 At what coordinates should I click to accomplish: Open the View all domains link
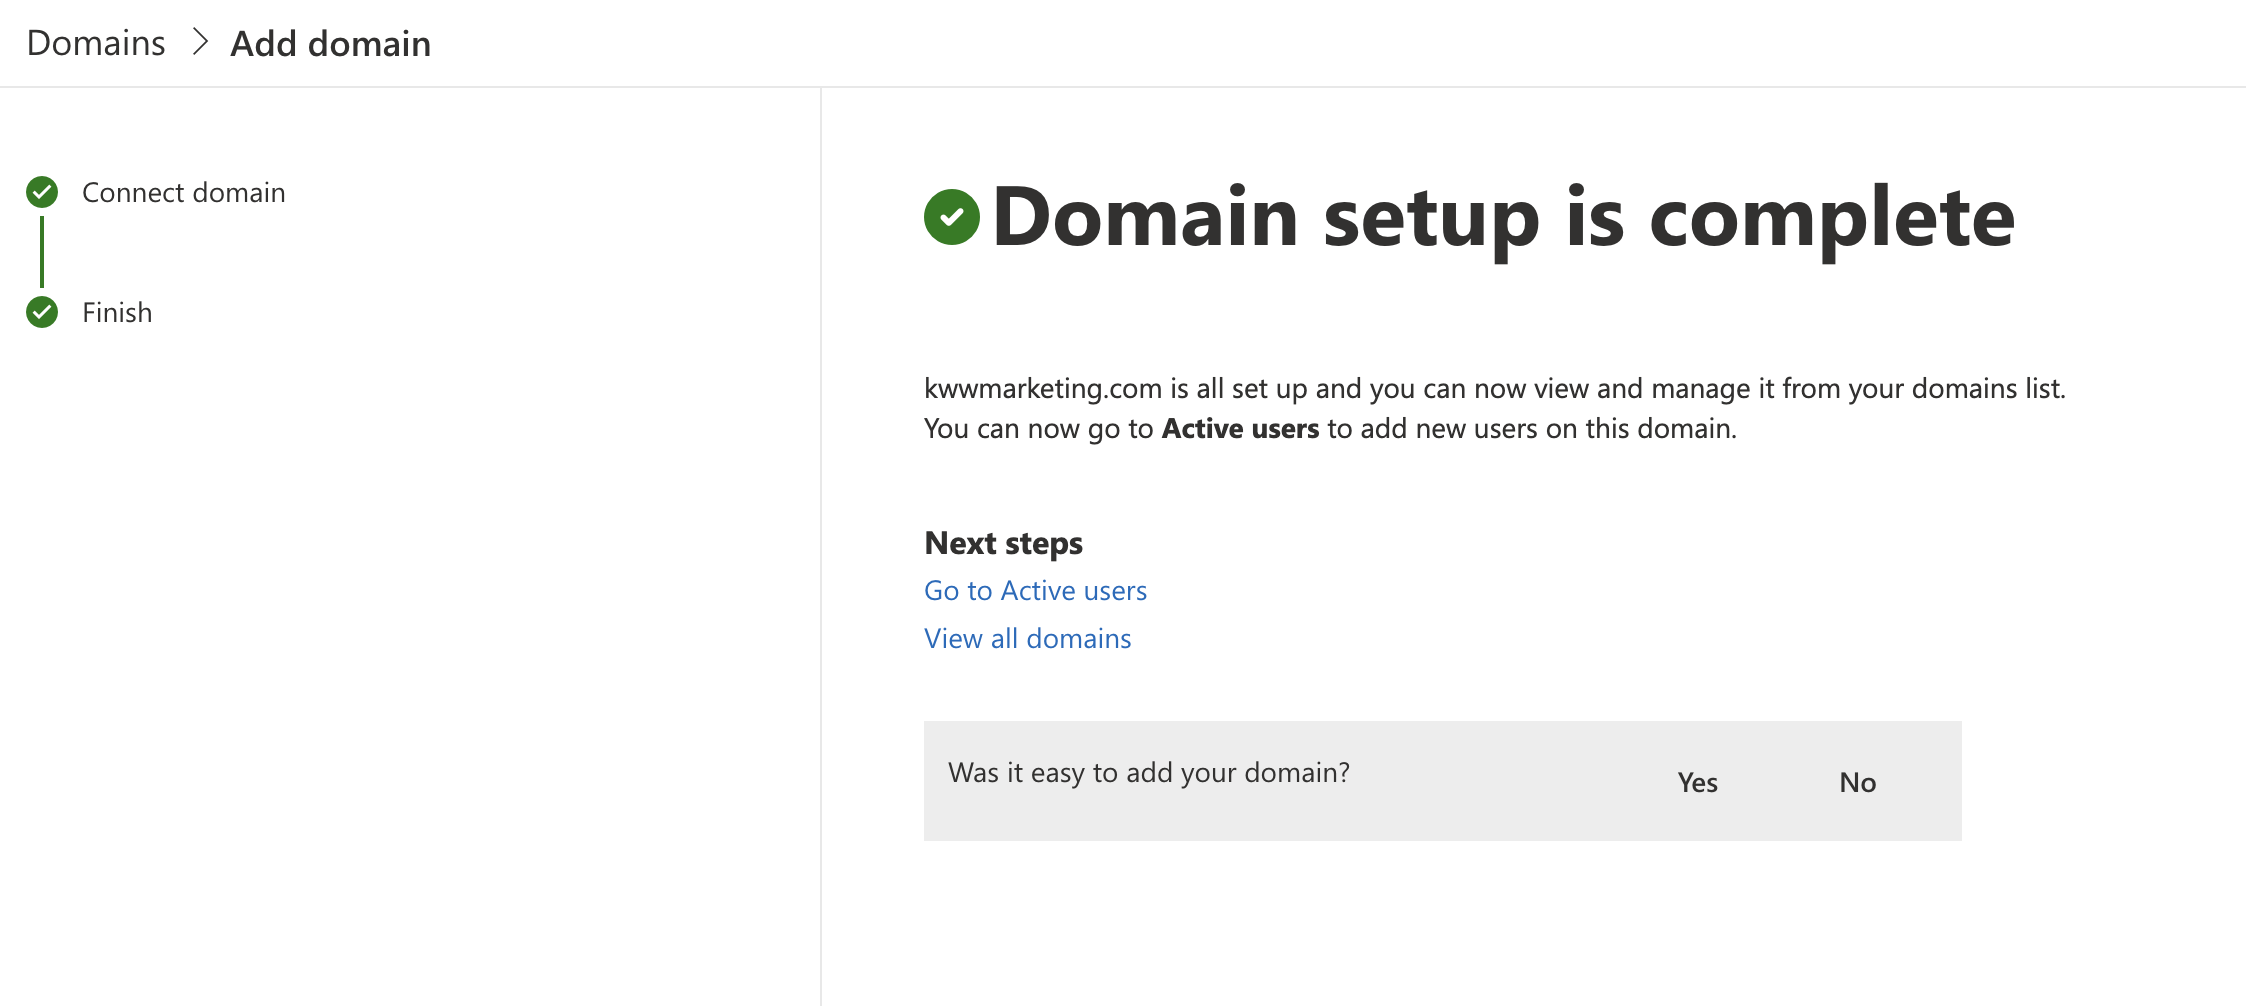pos(1027,639)
